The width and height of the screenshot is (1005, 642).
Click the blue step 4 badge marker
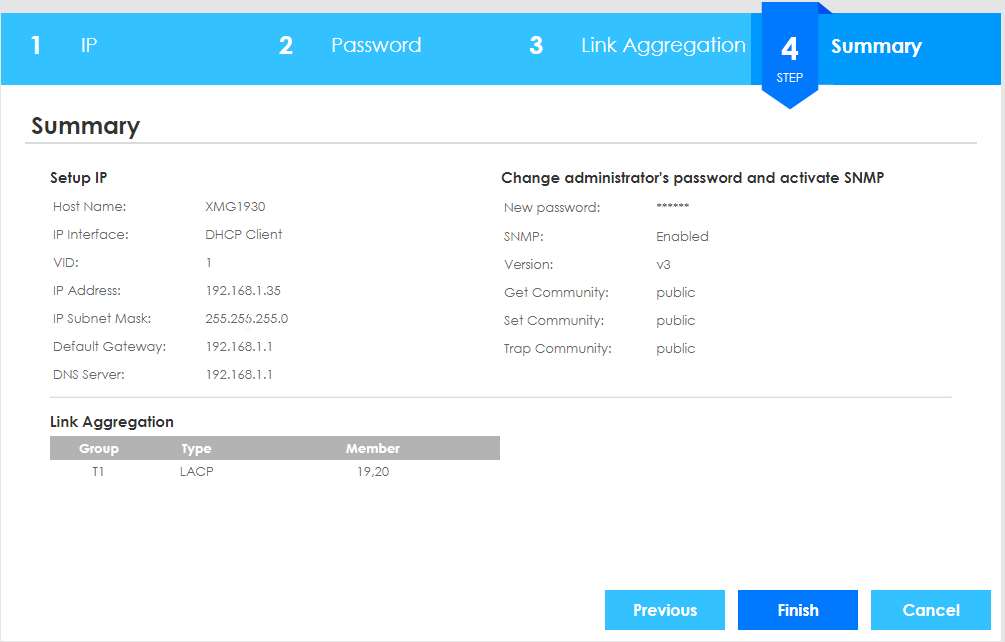pyautogui.click(x=789, y=56)
